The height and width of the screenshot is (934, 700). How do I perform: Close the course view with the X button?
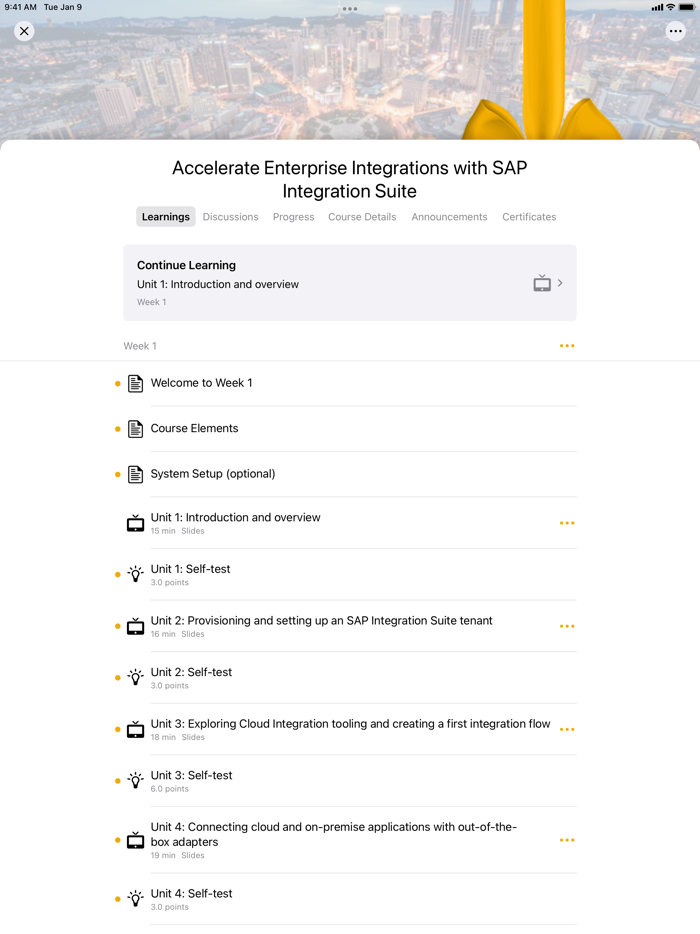pyautogui.click(x=24, y=31)
